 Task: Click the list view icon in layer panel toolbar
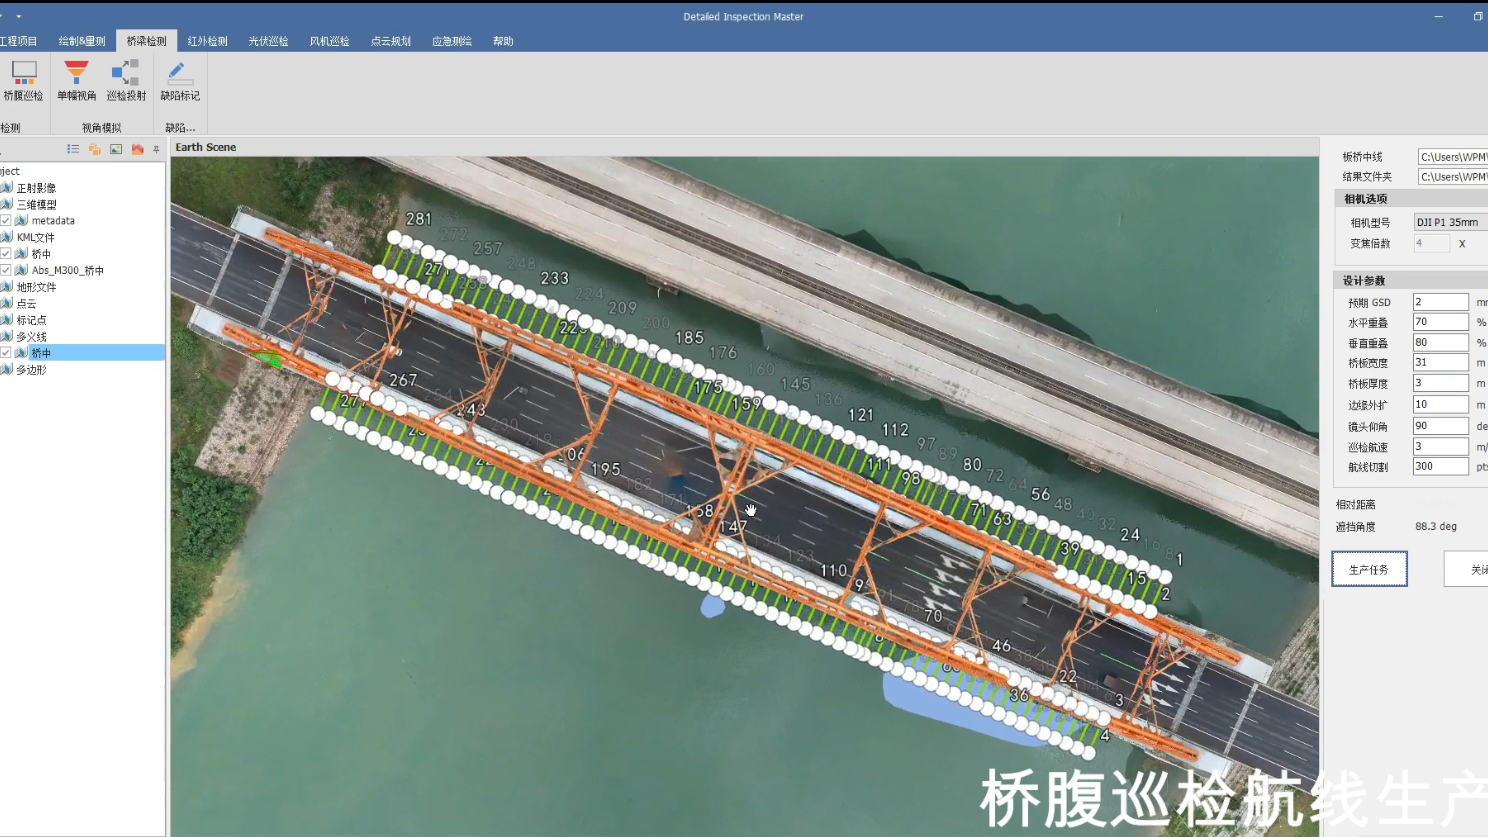click(x=73, y=149)
